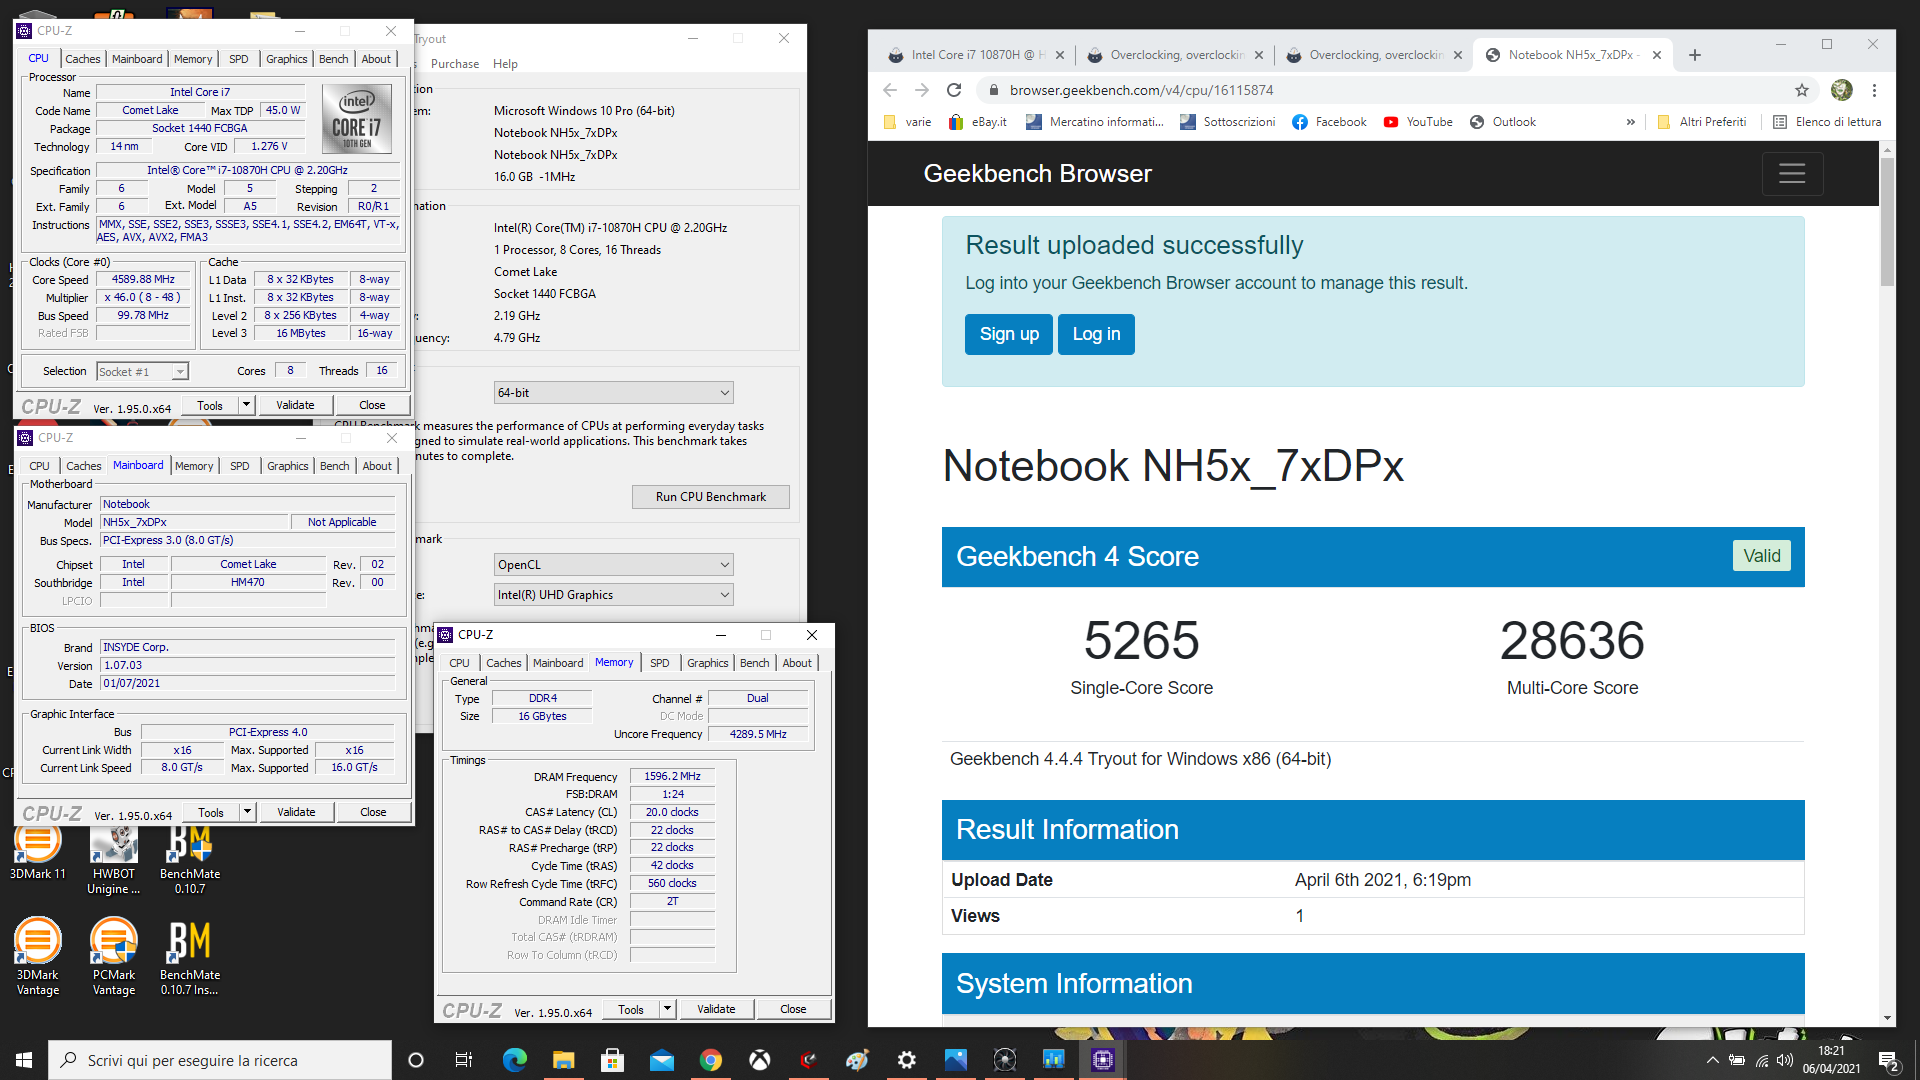The width and height of the screenshot is (1920, 1080).
Task: Switch to Caches tab in top CPU-Z window
Action: [x=82, y=59]
